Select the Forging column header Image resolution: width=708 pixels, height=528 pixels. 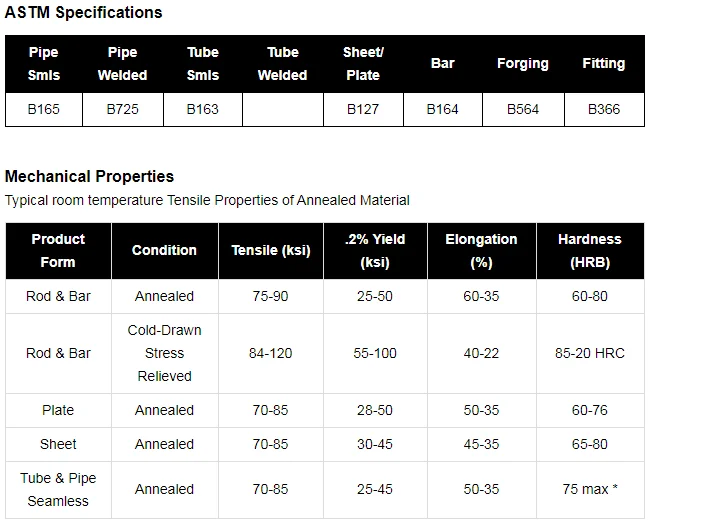(523, 64)
